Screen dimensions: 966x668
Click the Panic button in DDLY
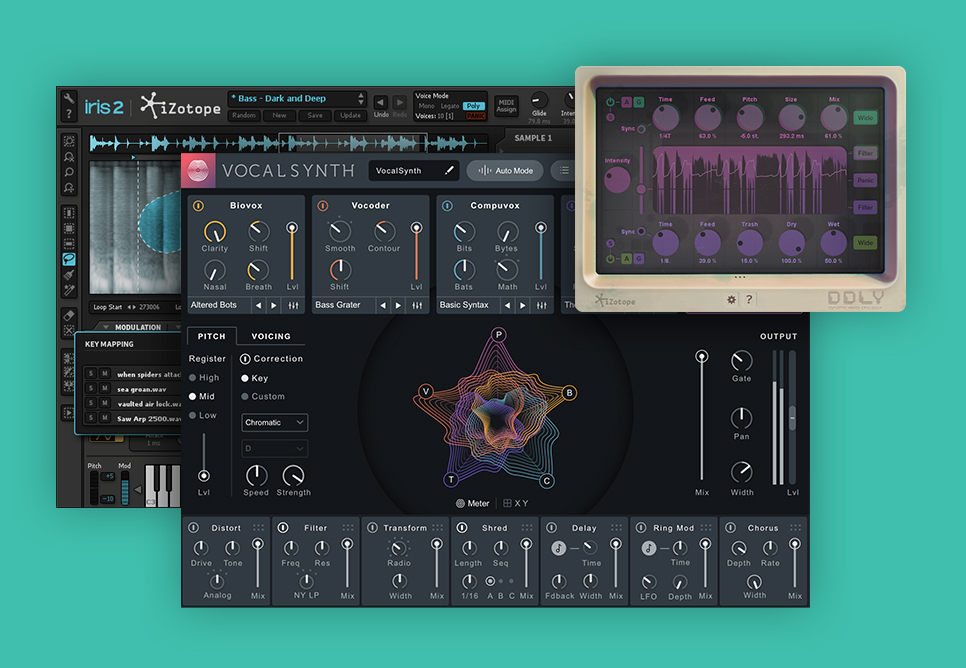(865, 180)
